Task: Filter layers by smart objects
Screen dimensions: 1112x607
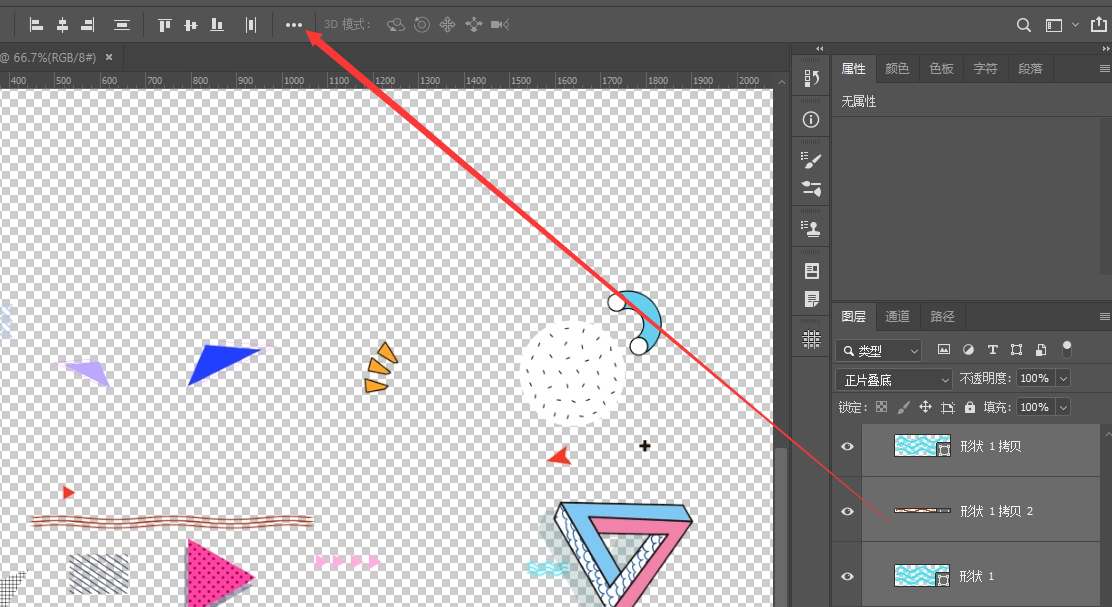Action: pos(1040,350)
